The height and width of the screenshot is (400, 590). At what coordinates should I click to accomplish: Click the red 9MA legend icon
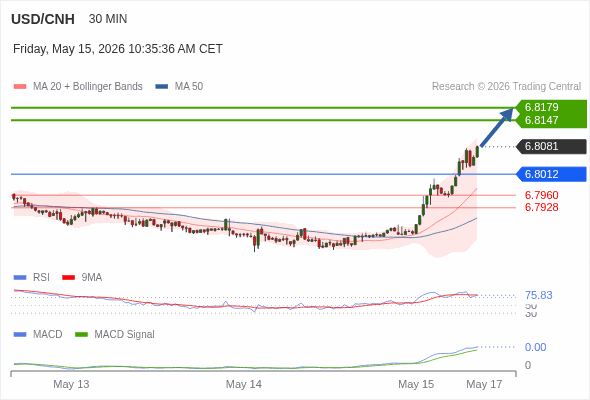[68, 278]
